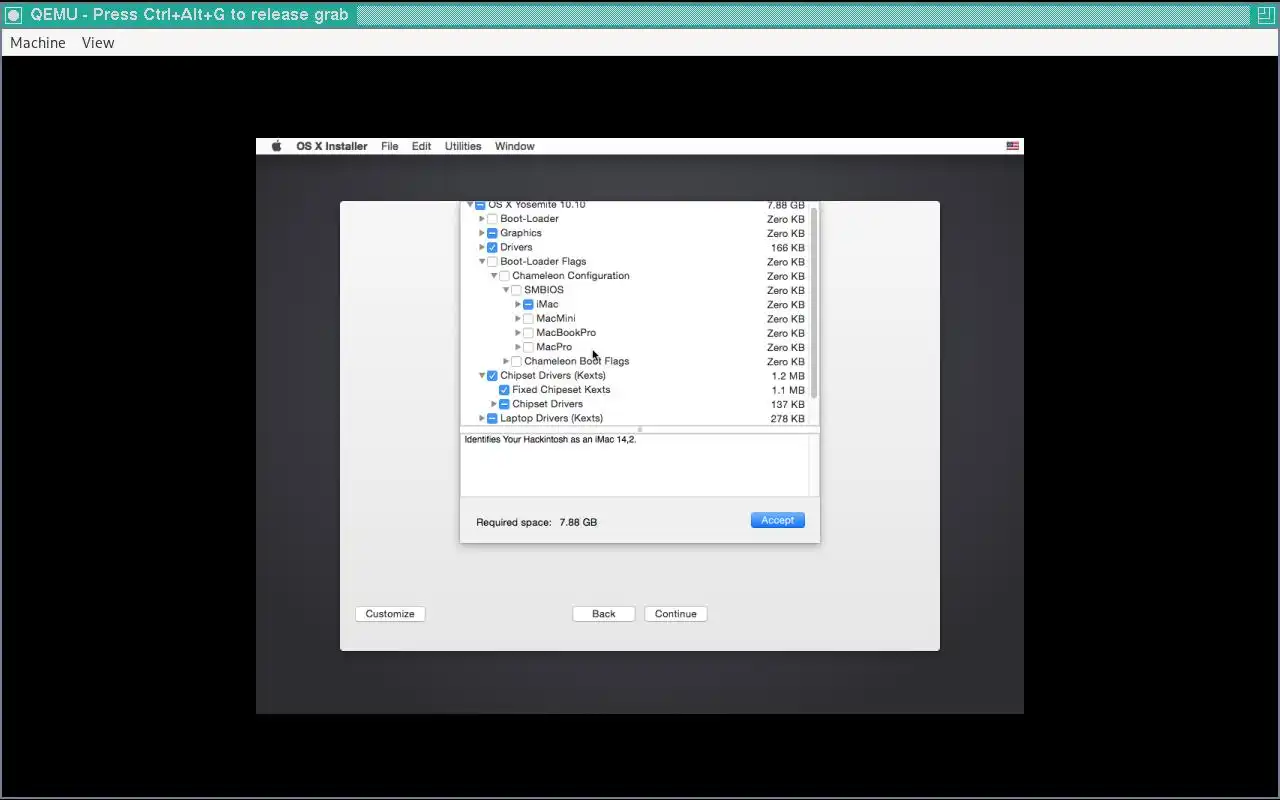The height and width of the screenshot is (800, 1280).
Task: Click the QEMU window icon in titlebar
Action: [x=14, y=15]
